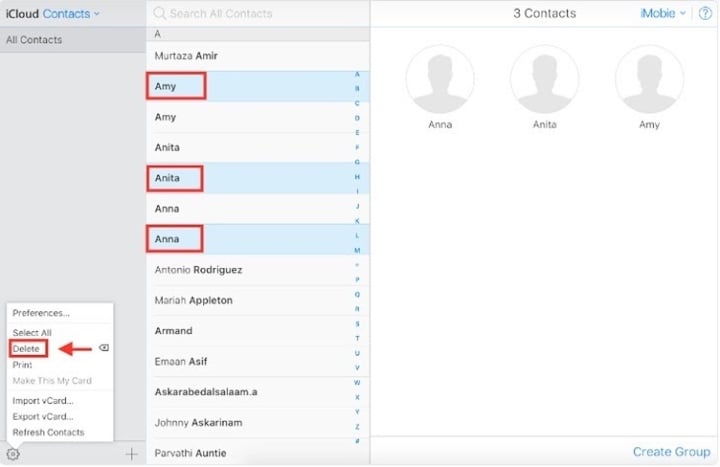The height and width of the screenshot is (467, 720).
Task: Jump to # in alphabet index
Action: [357, 441]
